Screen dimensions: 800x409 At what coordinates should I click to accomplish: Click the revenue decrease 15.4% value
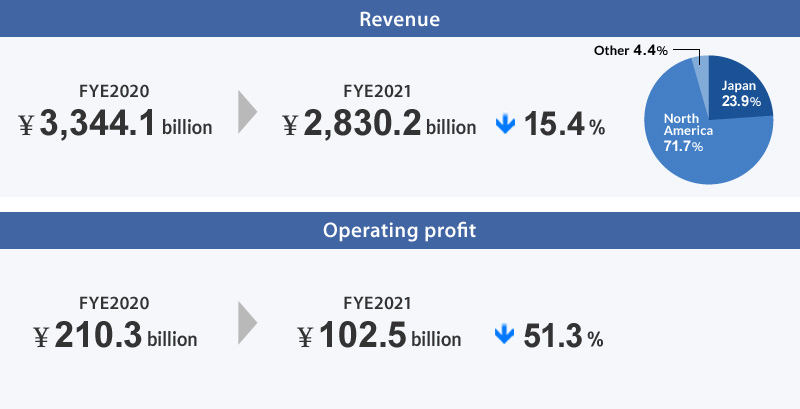pos(564,124)
